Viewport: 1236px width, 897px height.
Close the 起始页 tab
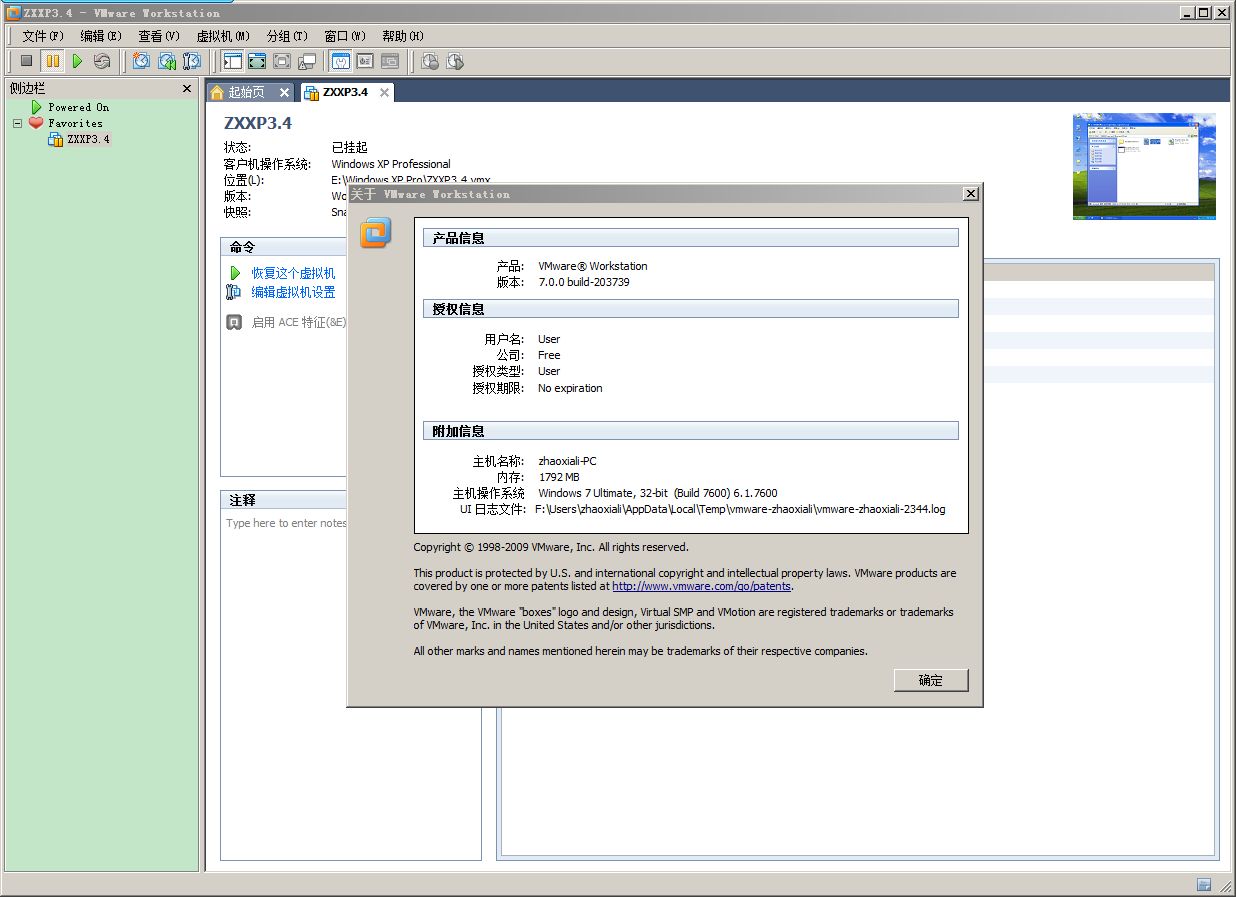point(284,92)
